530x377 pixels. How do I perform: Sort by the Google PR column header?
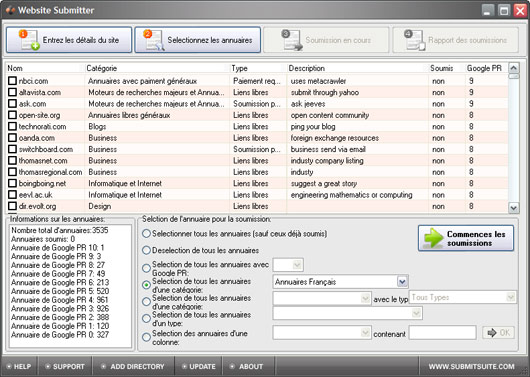[486, 68]
